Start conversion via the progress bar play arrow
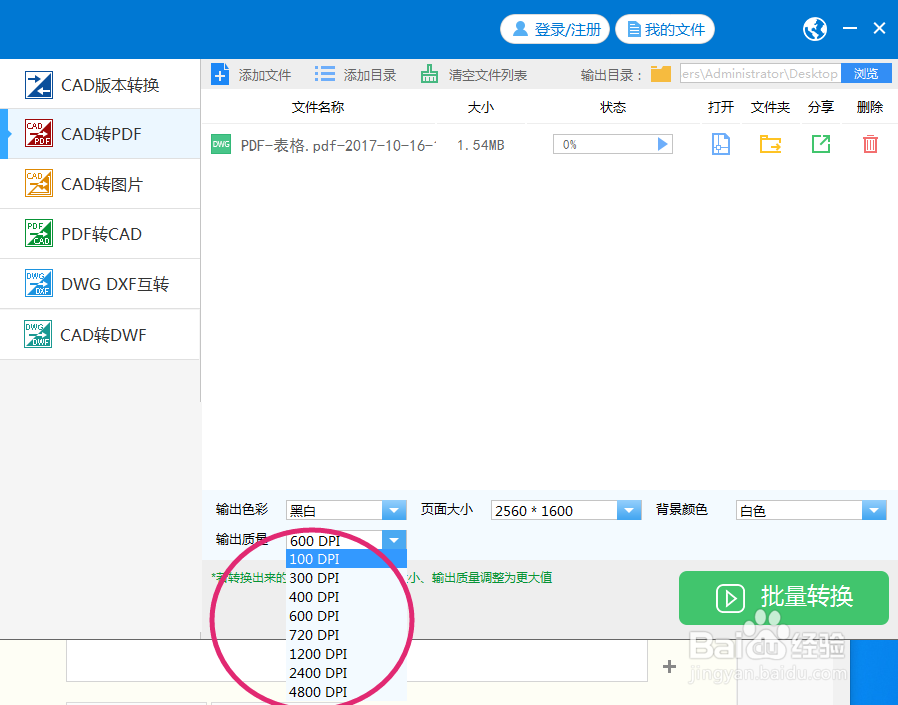 [x=662, y=144]
